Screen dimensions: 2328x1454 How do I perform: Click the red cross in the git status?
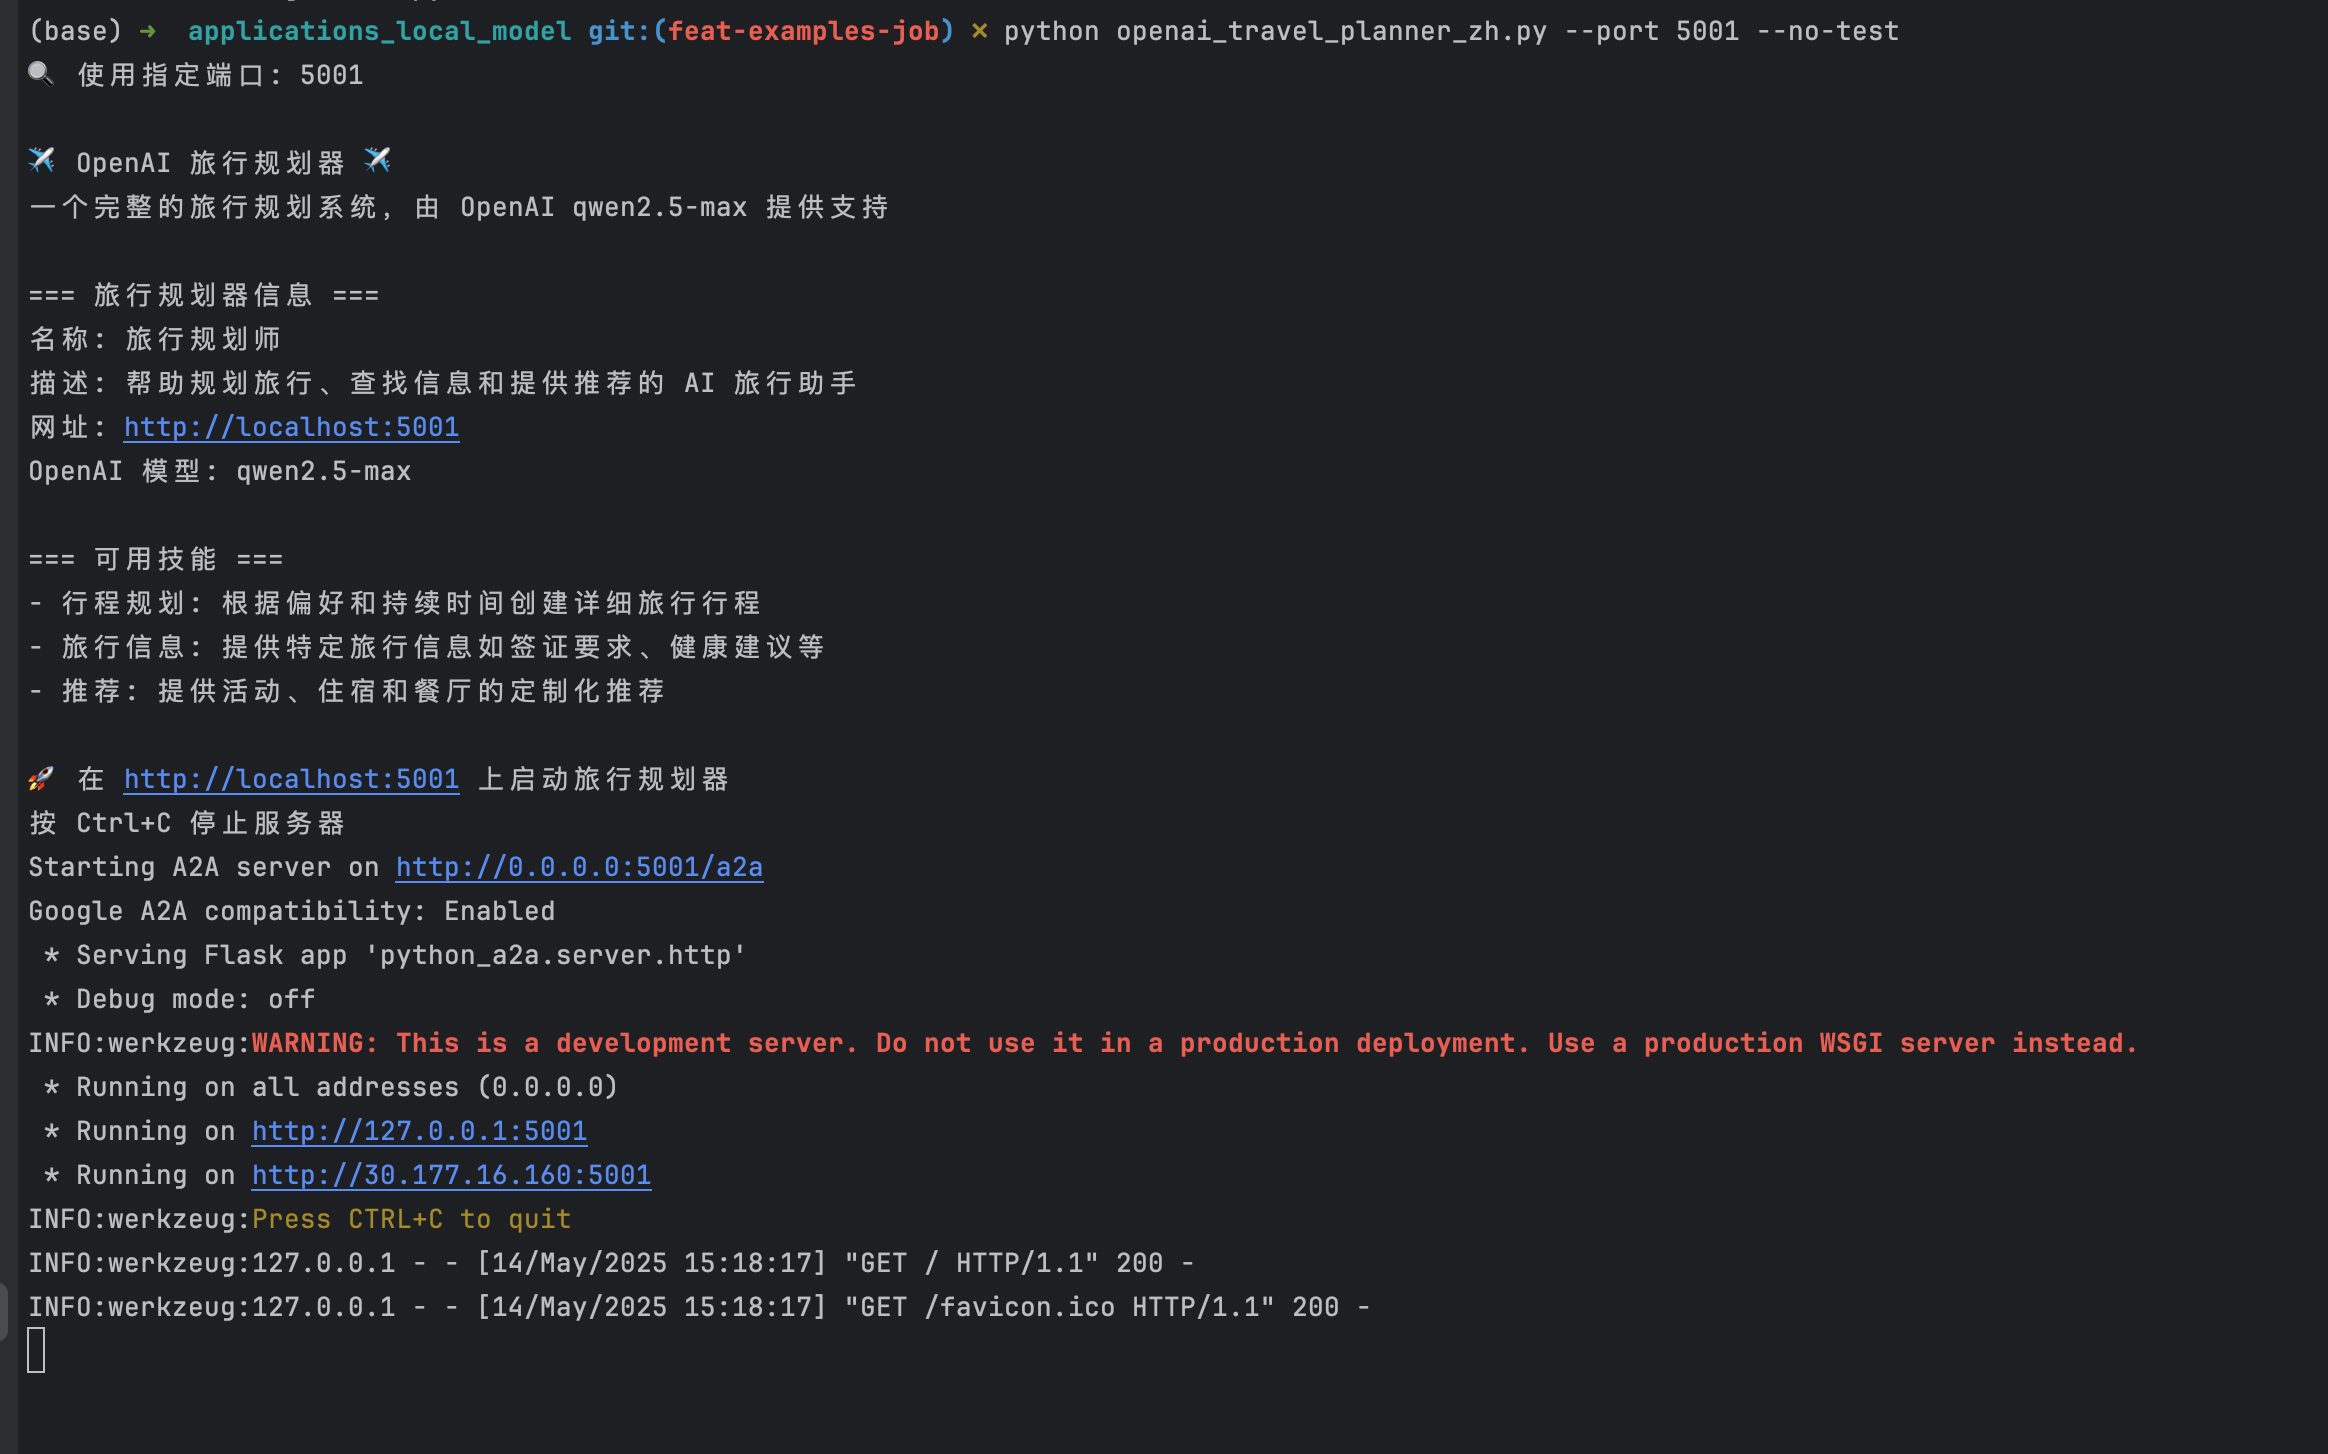coord(978,30)
